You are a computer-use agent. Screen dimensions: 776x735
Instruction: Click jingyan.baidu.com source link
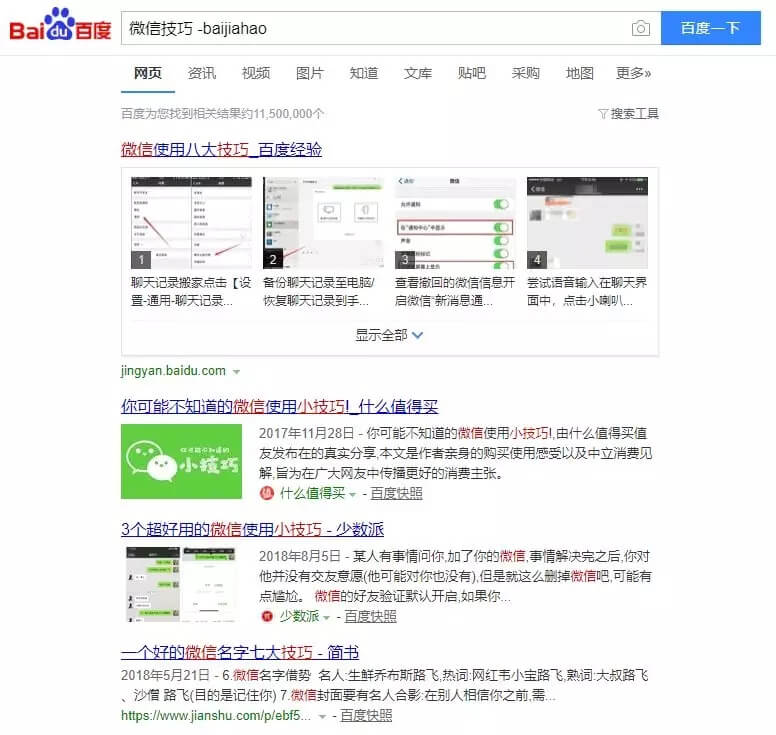[x=173, y=371]
